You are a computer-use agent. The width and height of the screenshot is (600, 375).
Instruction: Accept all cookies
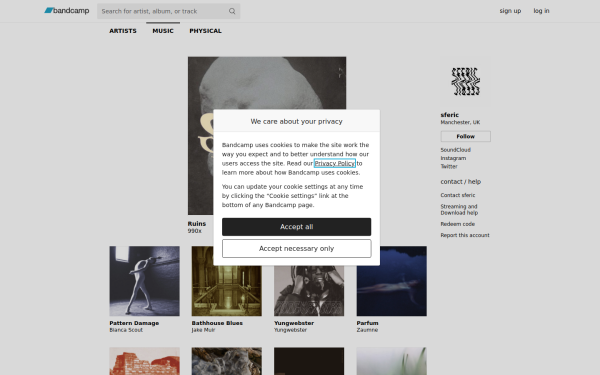(297, 227)
